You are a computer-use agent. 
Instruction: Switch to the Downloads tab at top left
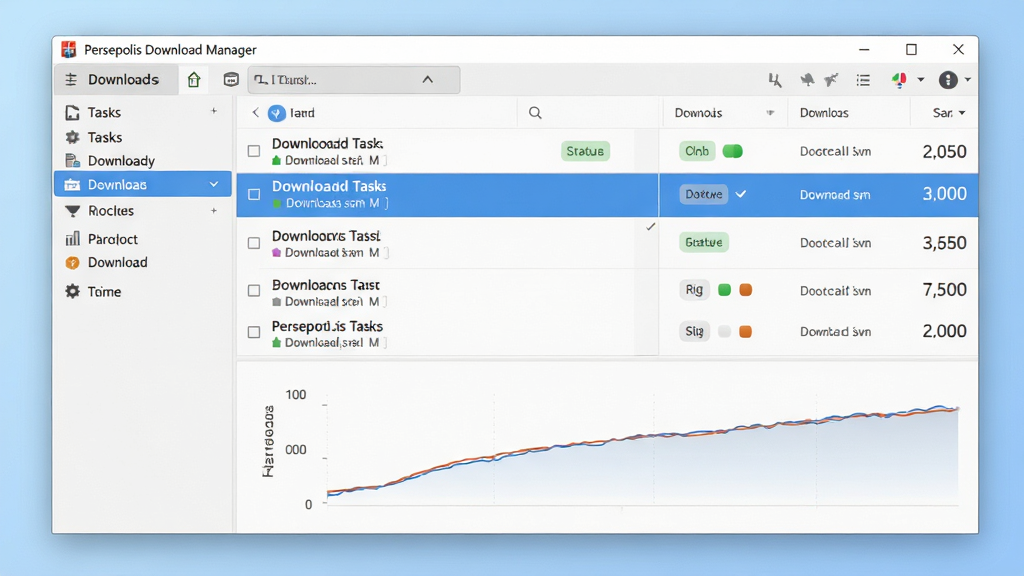[116, 80]
